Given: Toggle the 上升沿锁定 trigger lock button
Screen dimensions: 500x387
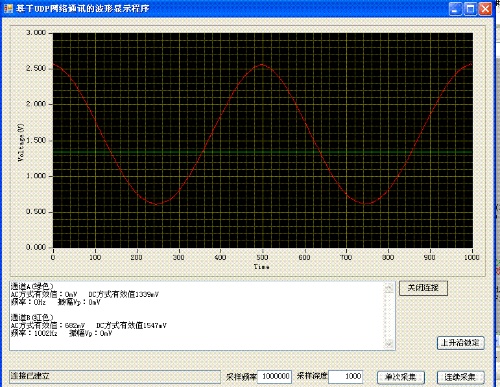Looking at the screenshot, I should point(460,343).
